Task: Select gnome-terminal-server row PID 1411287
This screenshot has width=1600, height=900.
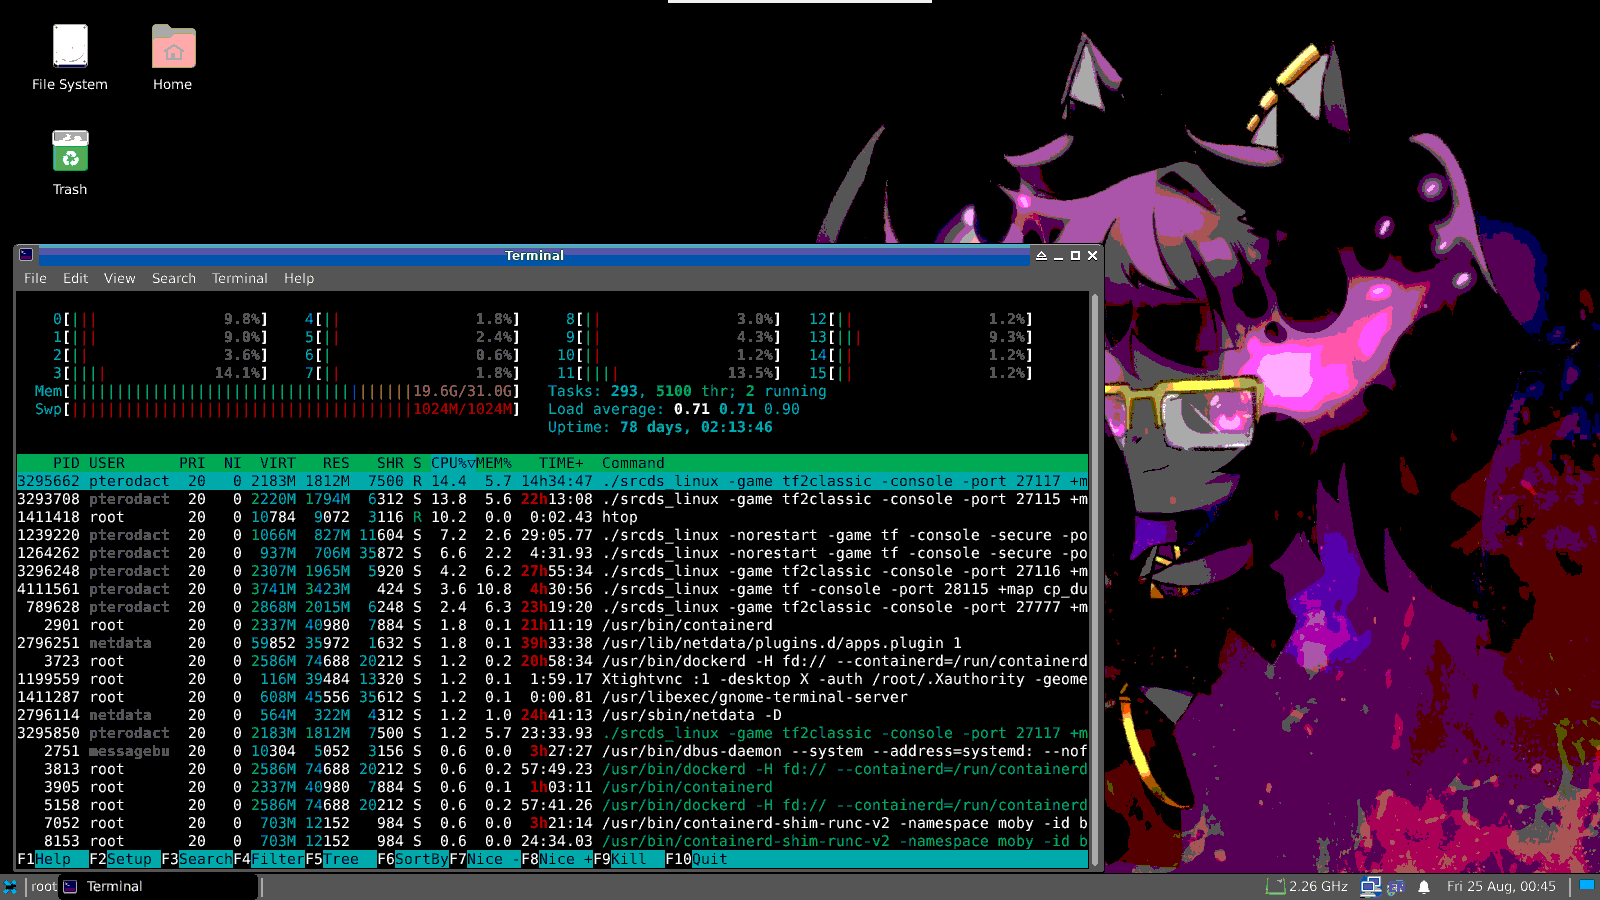Action: [552, 697]
